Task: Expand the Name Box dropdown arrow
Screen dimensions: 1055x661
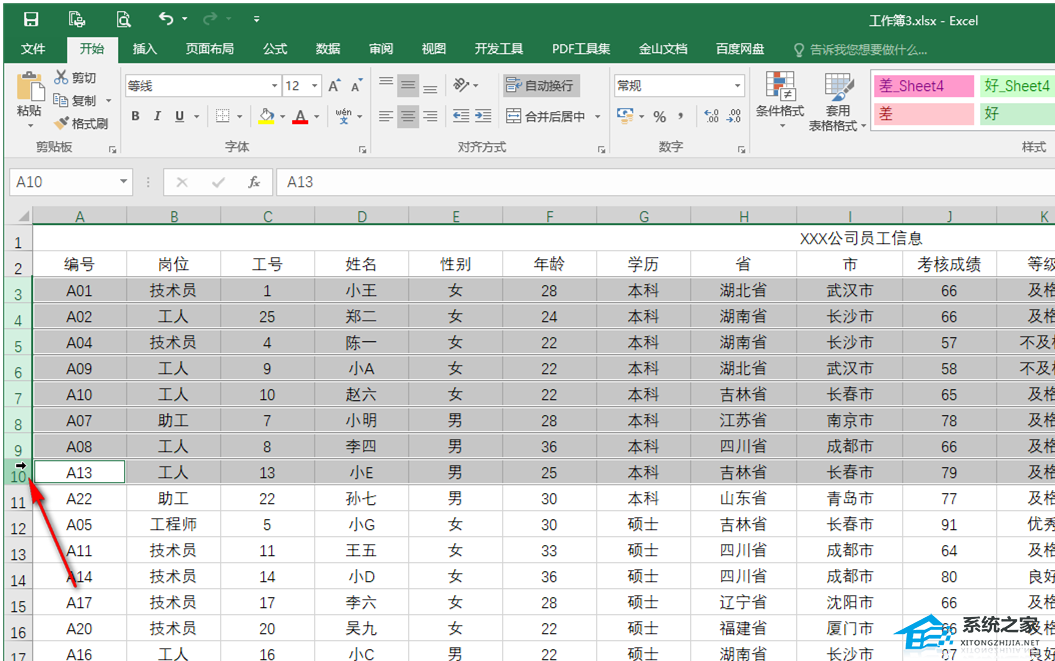Action: pos(124,182)
